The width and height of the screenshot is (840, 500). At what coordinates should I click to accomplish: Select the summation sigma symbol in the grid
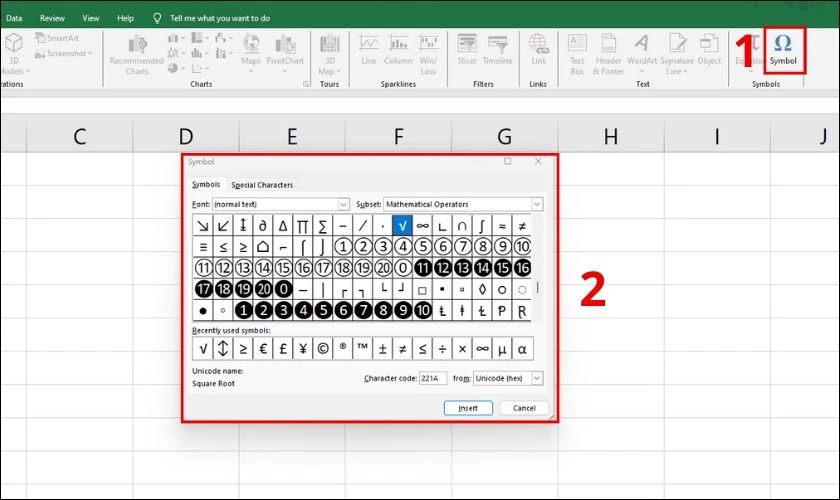[322, 226]
